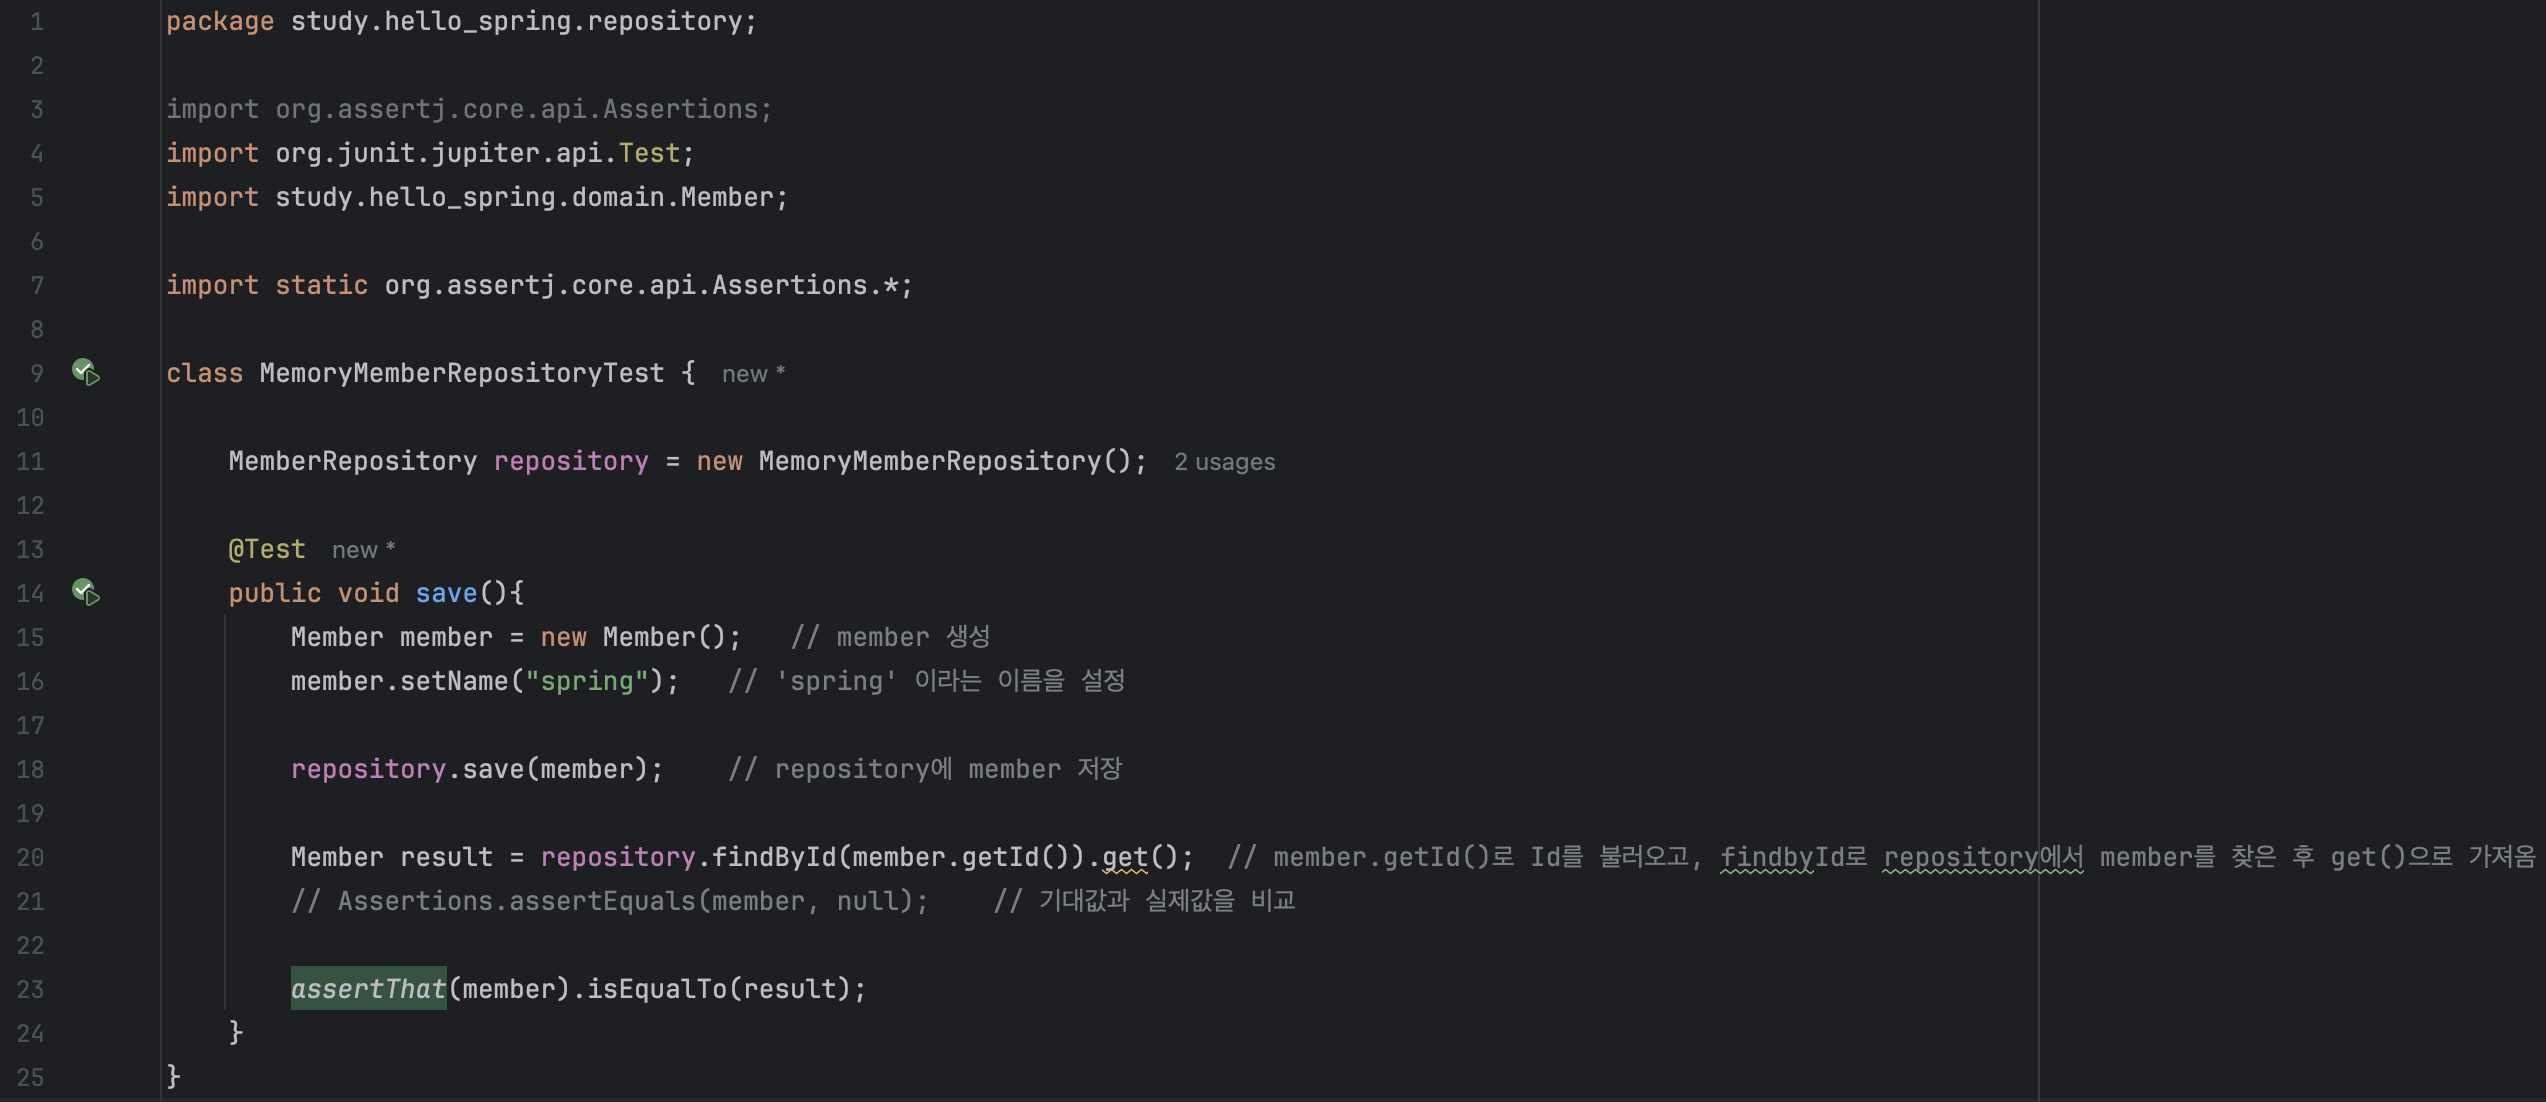Click run test icon beside save() method
This screenshot has width=2546, height=1102.
tap(86, 592)
